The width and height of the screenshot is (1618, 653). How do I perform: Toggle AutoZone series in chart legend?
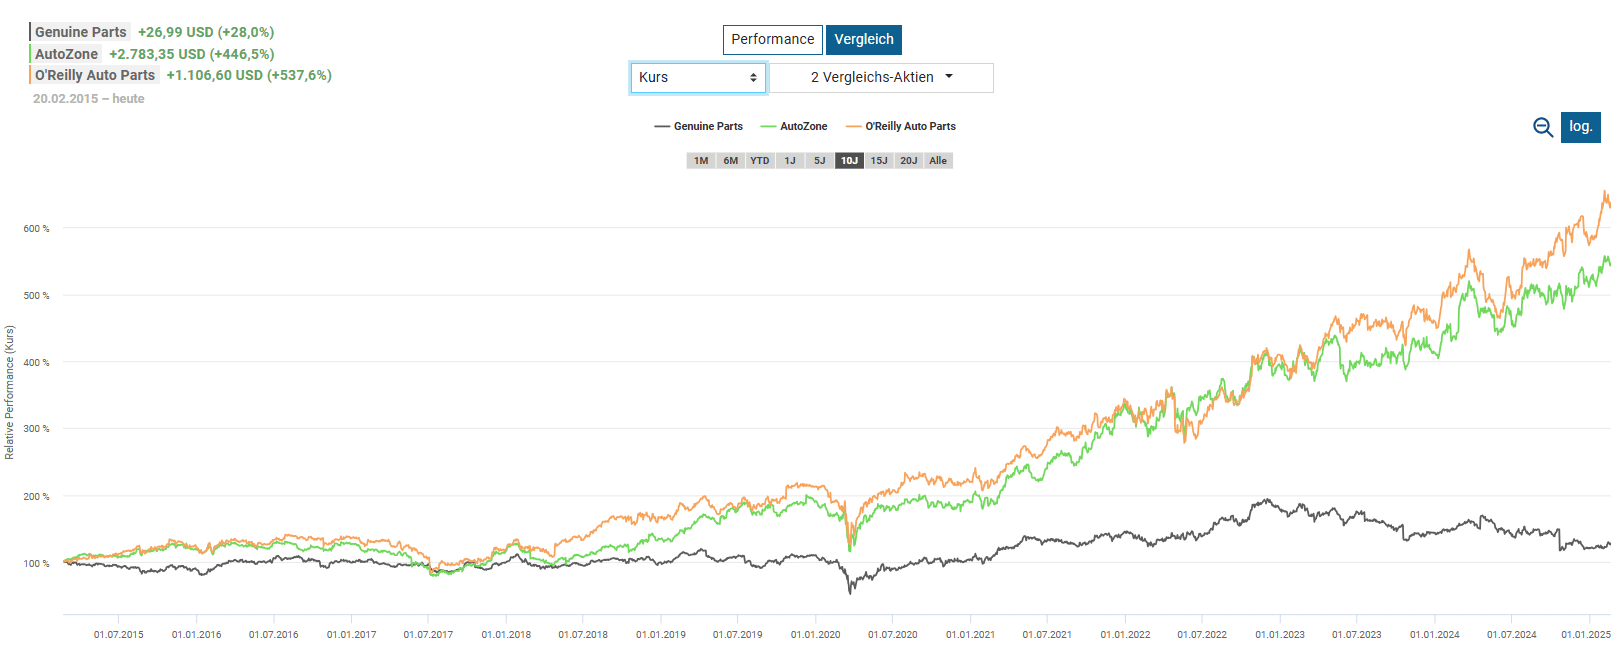point(794,127)
